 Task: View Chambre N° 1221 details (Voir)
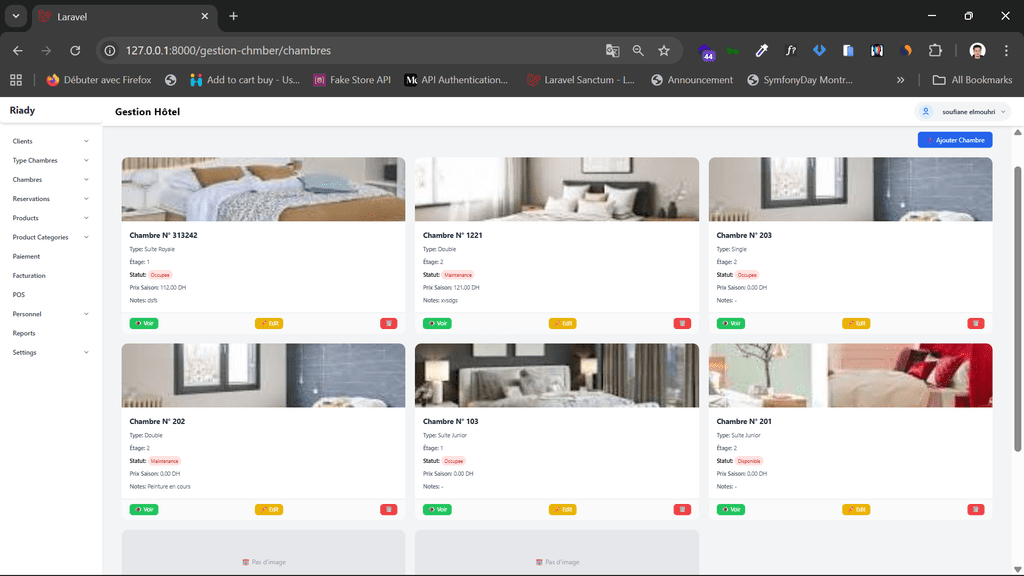pos(437,323)
